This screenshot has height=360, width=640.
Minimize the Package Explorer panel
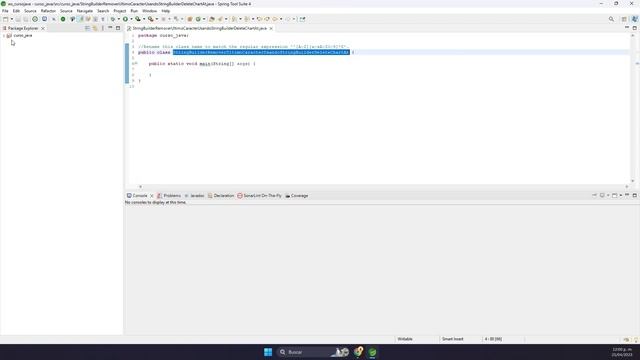pyautogui.click(x=110, y=28)
